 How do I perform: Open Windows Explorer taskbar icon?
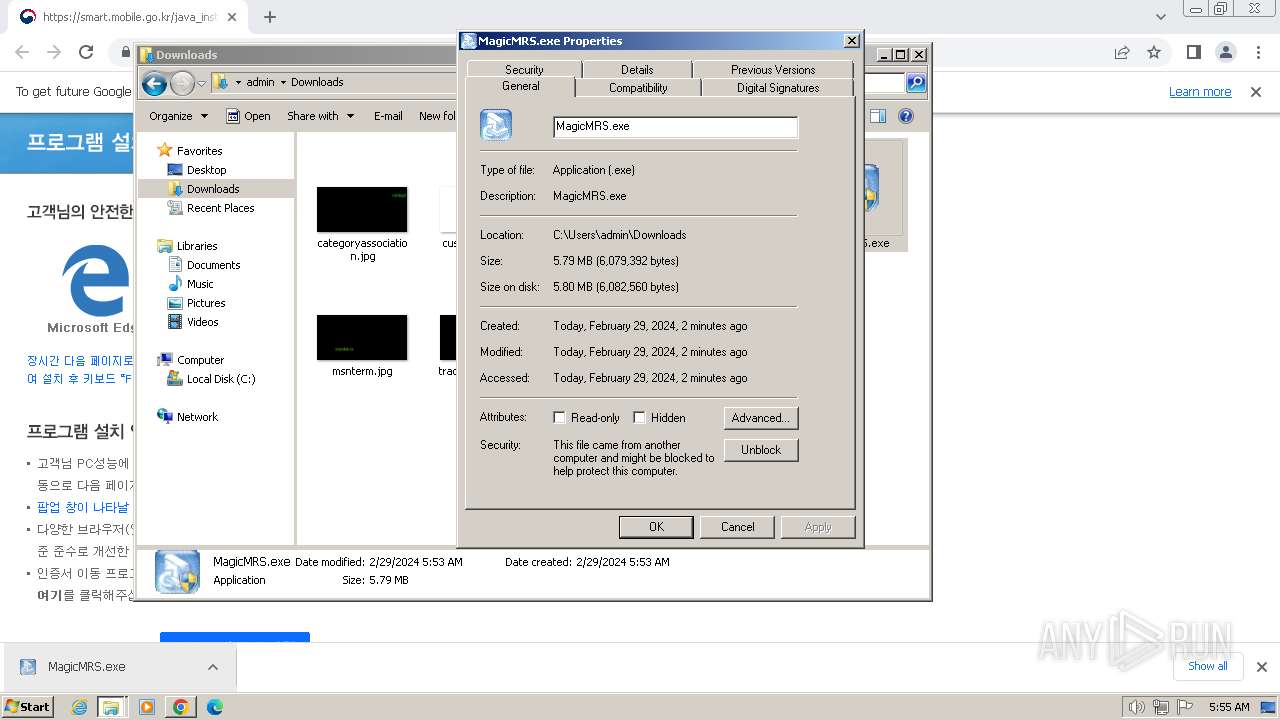click(x=111, y=707)
